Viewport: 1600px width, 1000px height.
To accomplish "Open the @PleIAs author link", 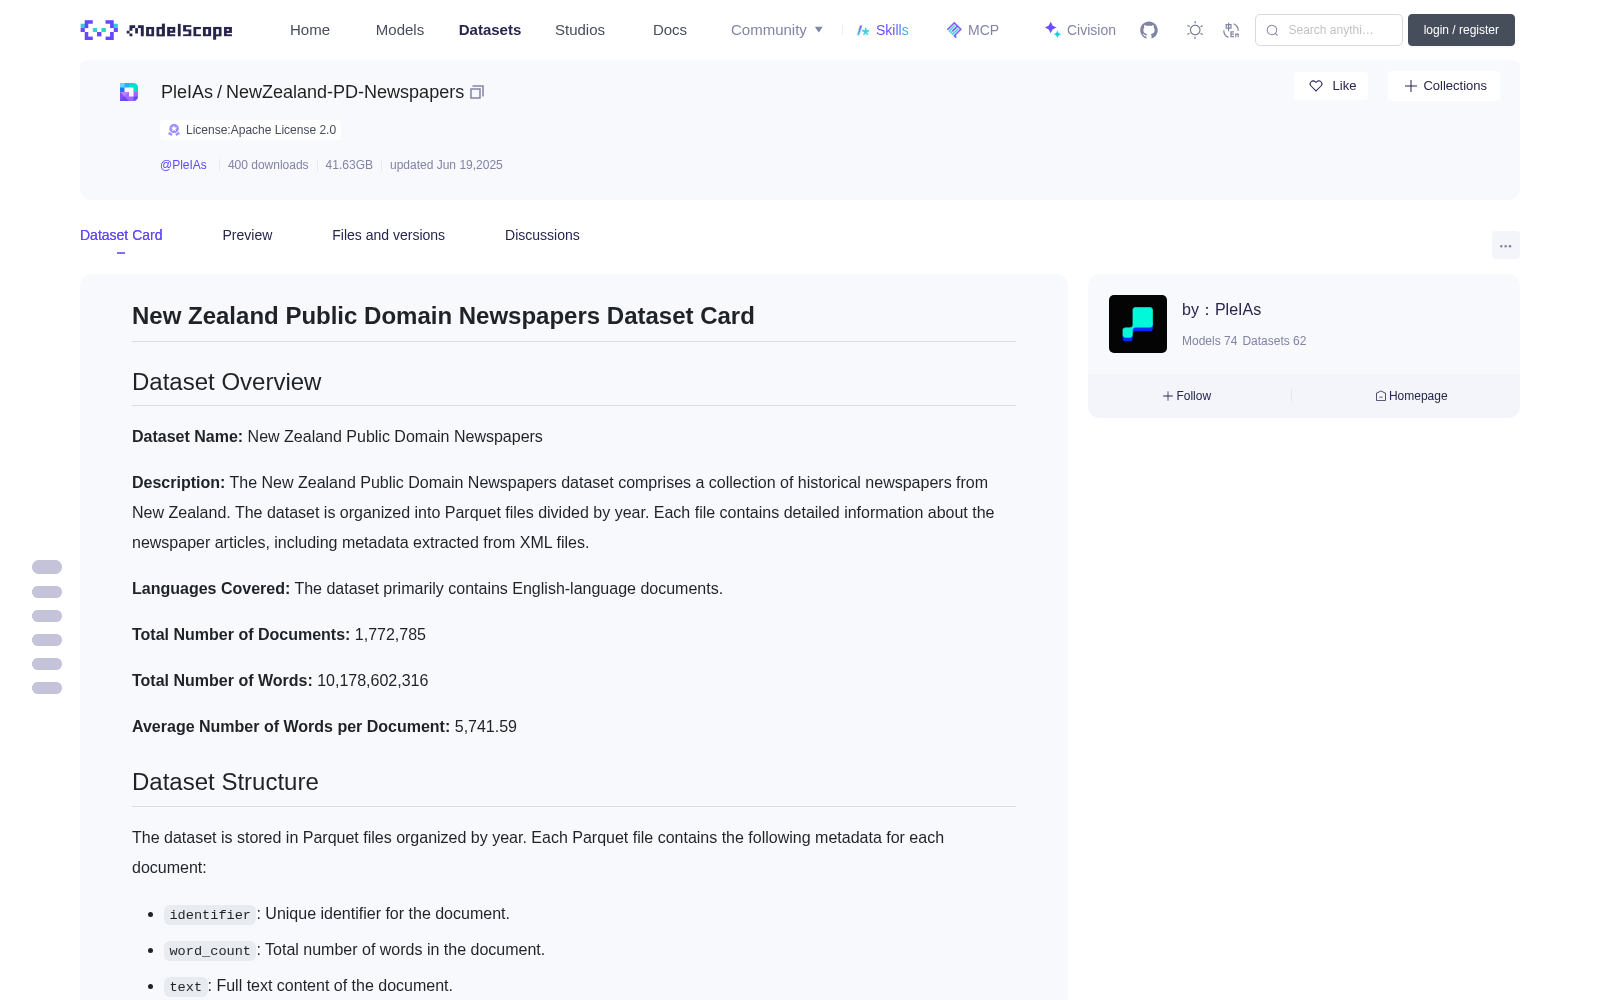I will pos(183,165).
